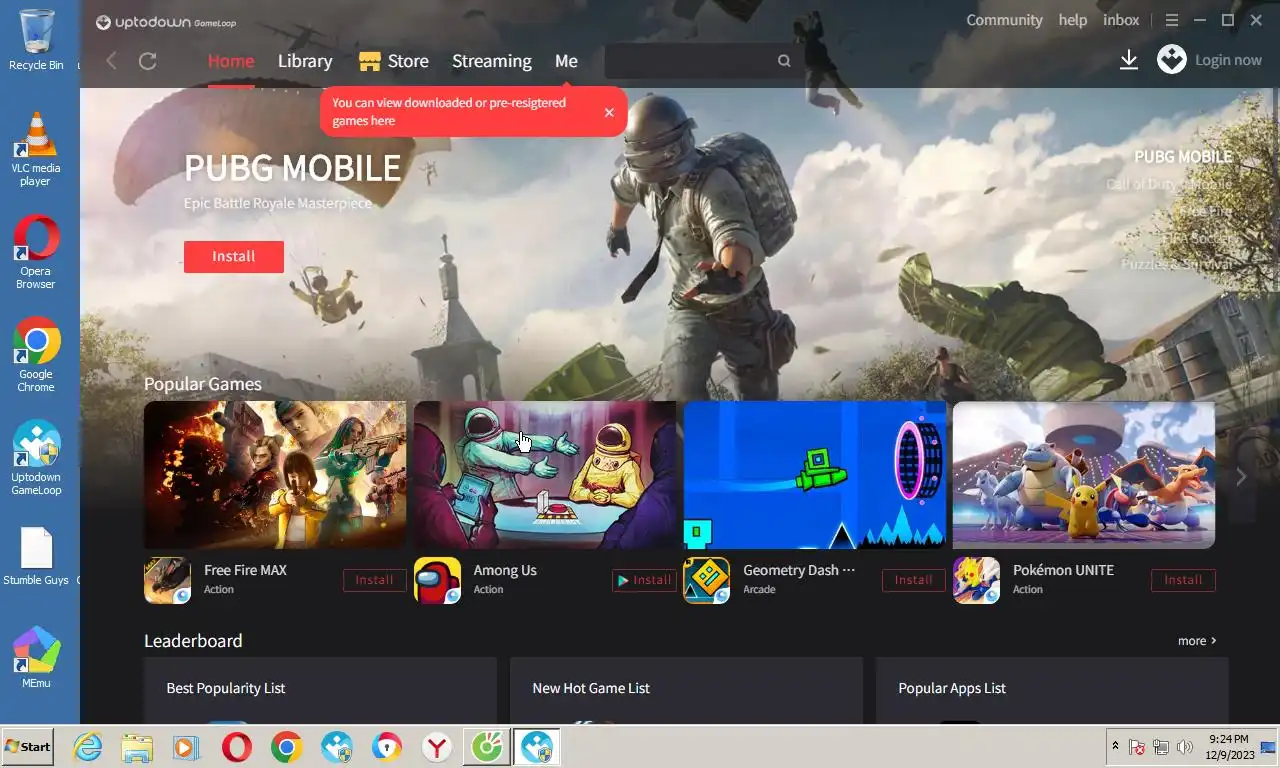The width and height of the screenshot is (1280, 768).
Task: Install Among Us
Action: tap(644, 580)
